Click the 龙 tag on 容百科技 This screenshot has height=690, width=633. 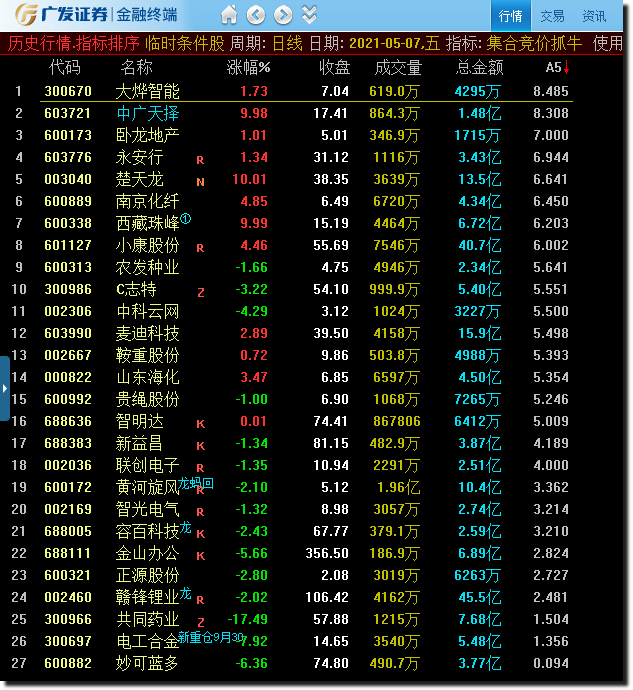pos(185,528)
